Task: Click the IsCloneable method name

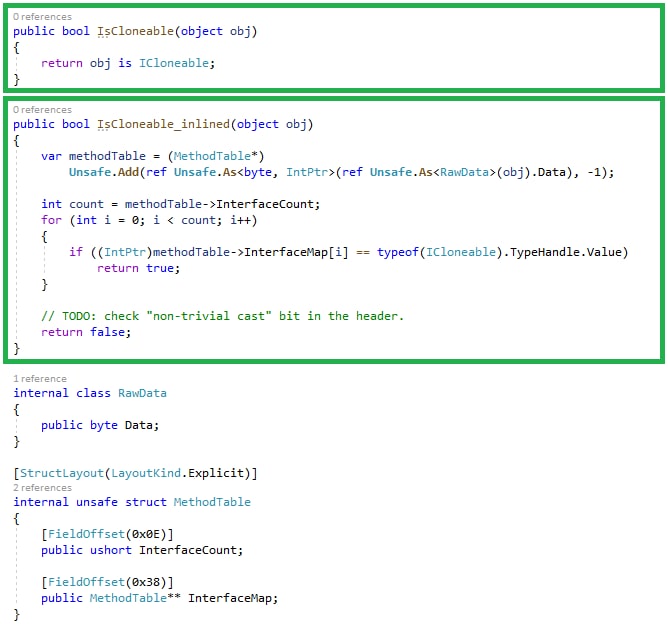Action: click(135, 31)
